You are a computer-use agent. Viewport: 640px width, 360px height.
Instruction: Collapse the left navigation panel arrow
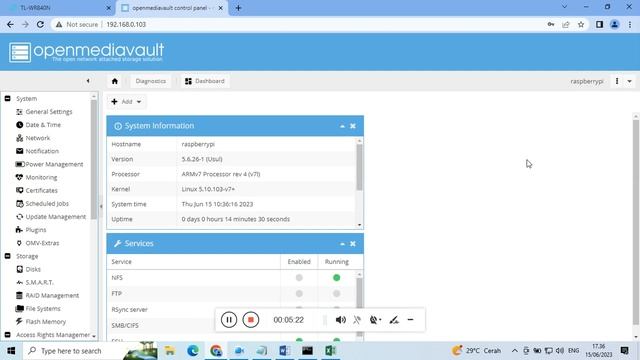88,81
